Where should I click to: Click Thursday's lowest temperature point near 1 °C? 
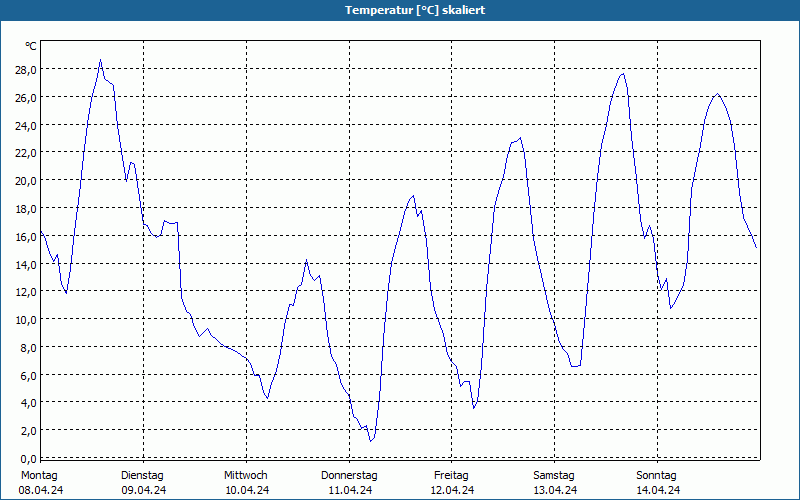370,441
